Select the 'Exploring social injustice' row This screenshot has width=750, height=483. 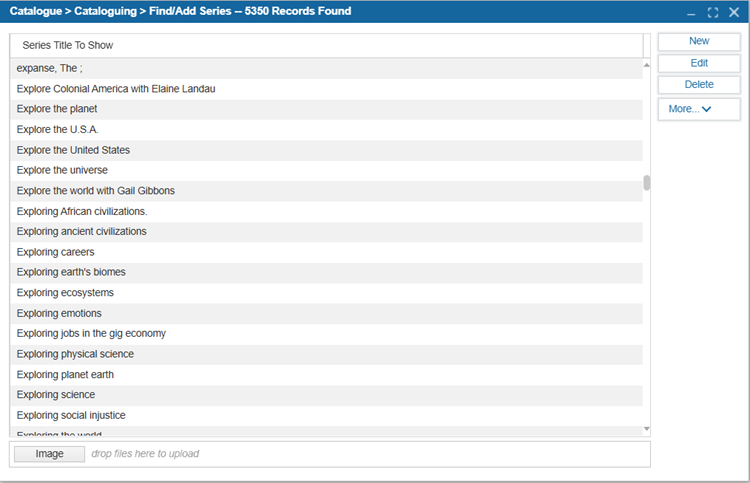pyautogui.click(x=326, y=415)
